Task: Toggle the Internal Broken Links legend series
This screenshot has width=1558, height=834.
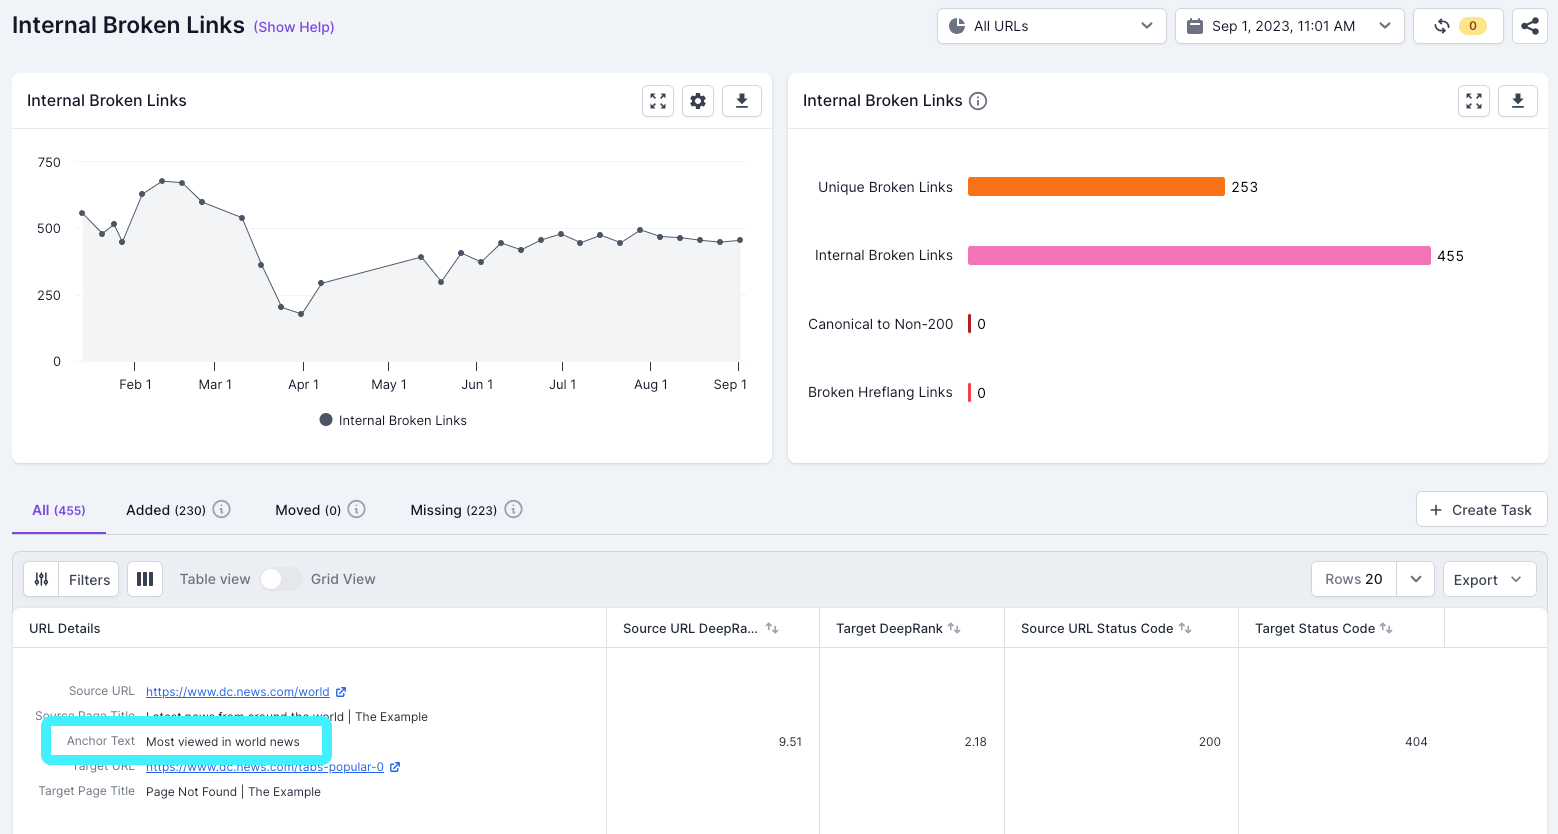Action: [x=393, y=420]
